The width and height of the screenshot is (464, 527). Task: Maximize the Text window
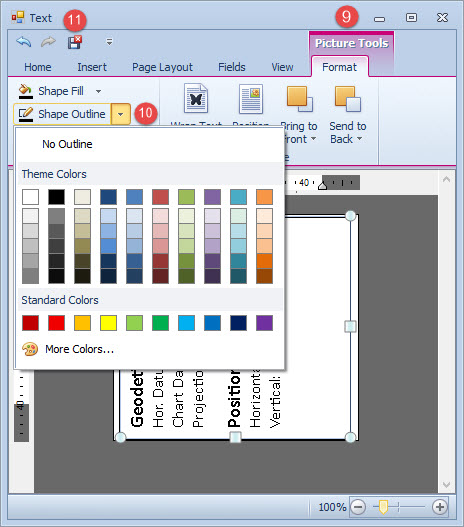point(411,17)
